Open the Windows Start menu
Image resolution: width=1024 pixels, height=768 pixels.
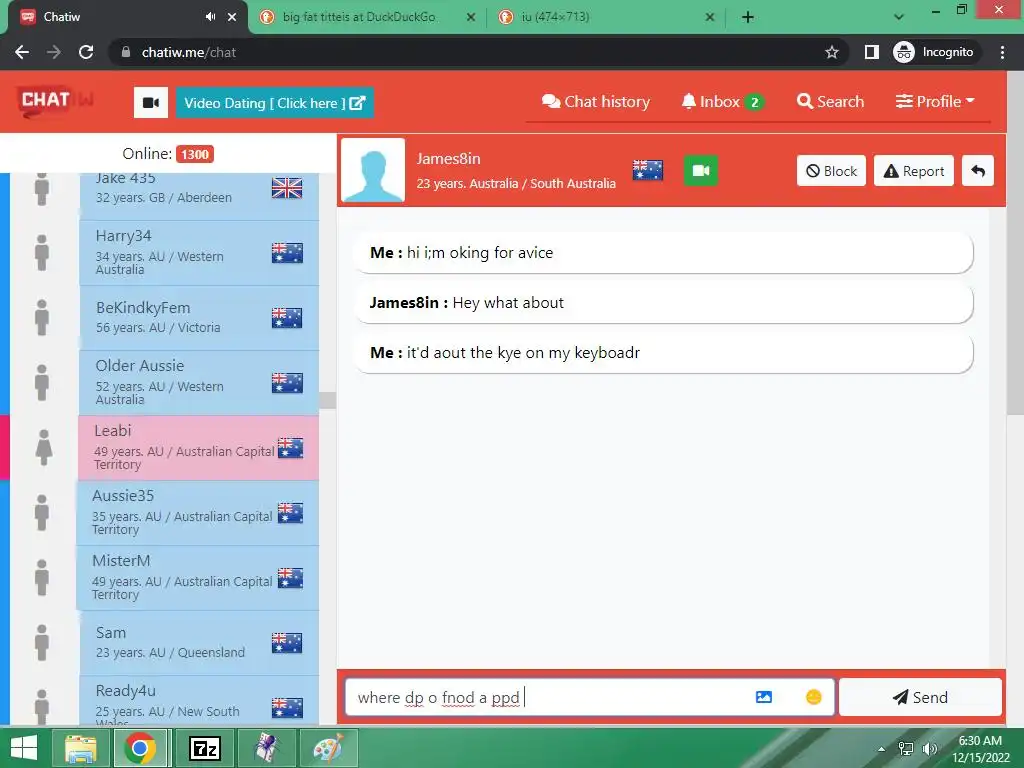pyautogui.click(x=24, y=748)
